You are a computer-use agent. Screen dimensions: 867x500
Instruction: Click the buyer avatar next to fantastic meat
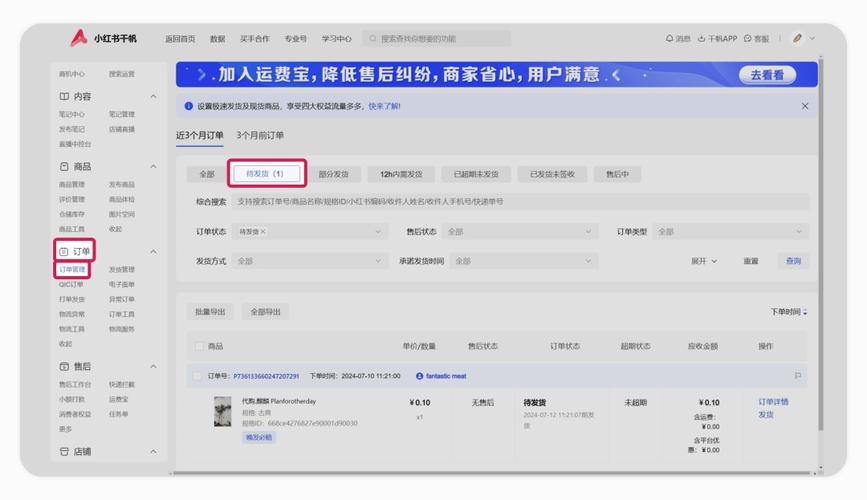[419, 376]
